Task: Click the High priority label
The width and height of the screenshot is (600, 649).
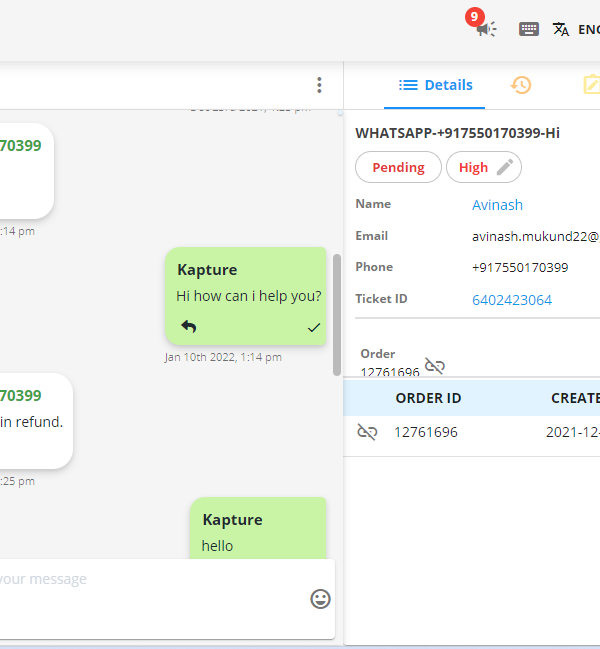Action: click(473, 167)
